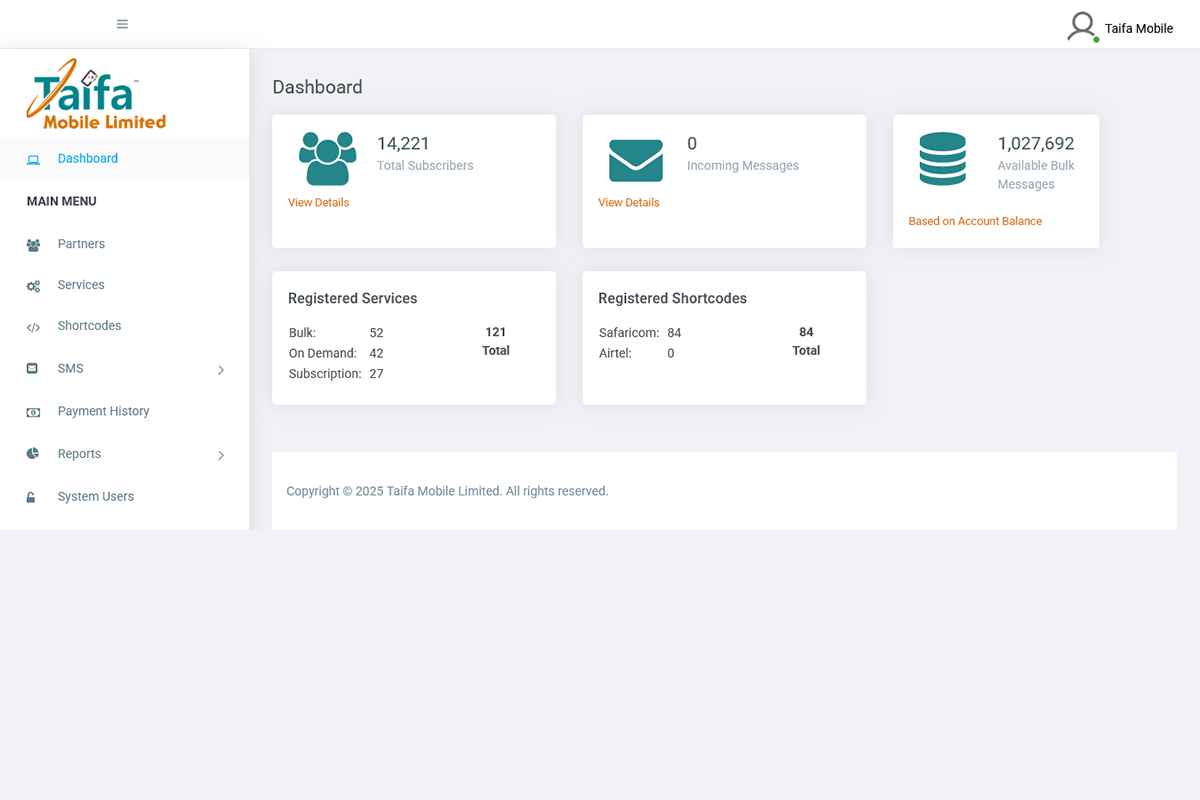View Details for Incoming Messages
1200x800 pixels.
pos(628,202)
